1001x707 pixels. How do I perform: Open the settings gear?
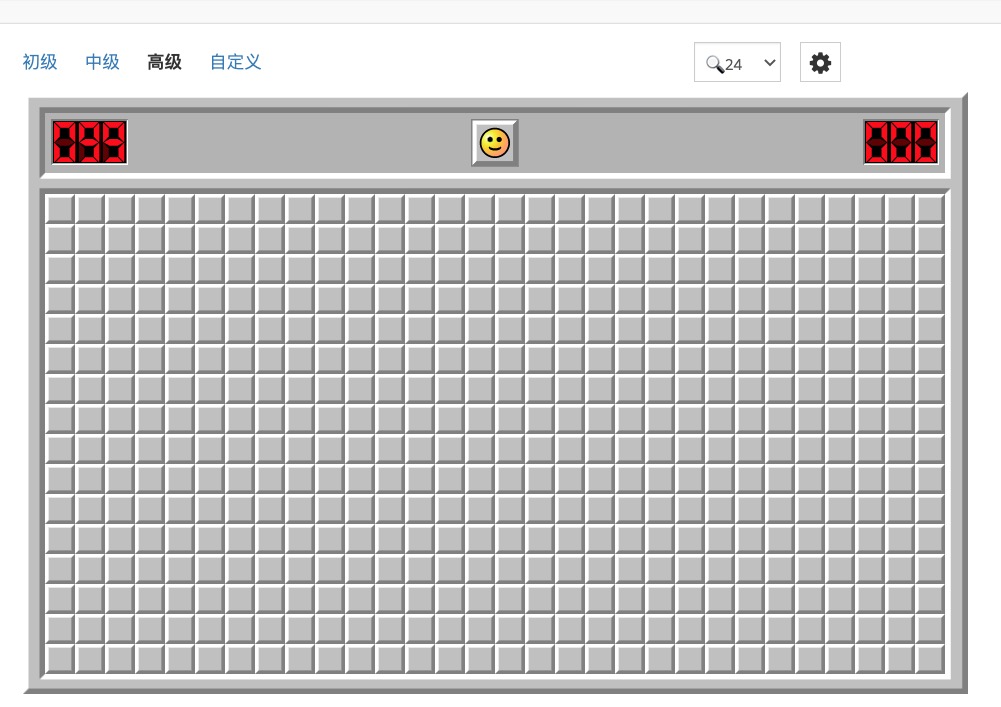(820, 63)
